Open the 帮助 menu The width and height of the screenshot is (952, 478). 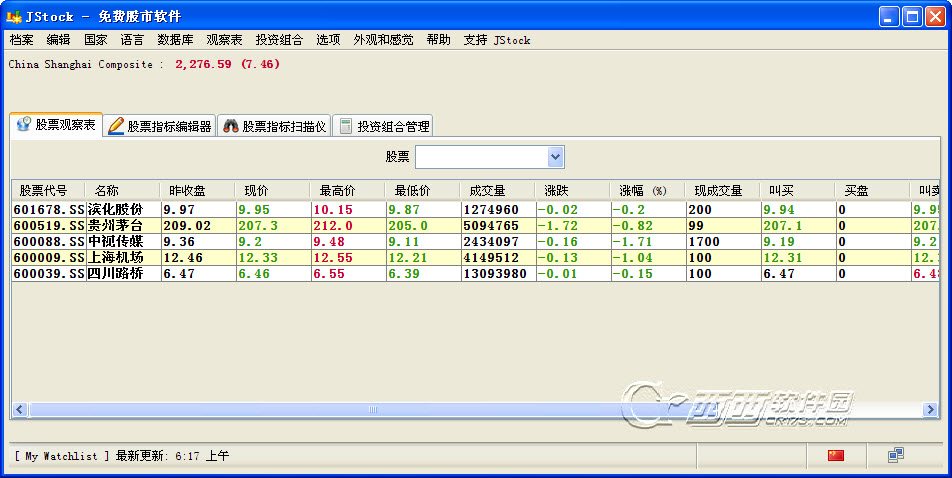[x=438, y=40]
